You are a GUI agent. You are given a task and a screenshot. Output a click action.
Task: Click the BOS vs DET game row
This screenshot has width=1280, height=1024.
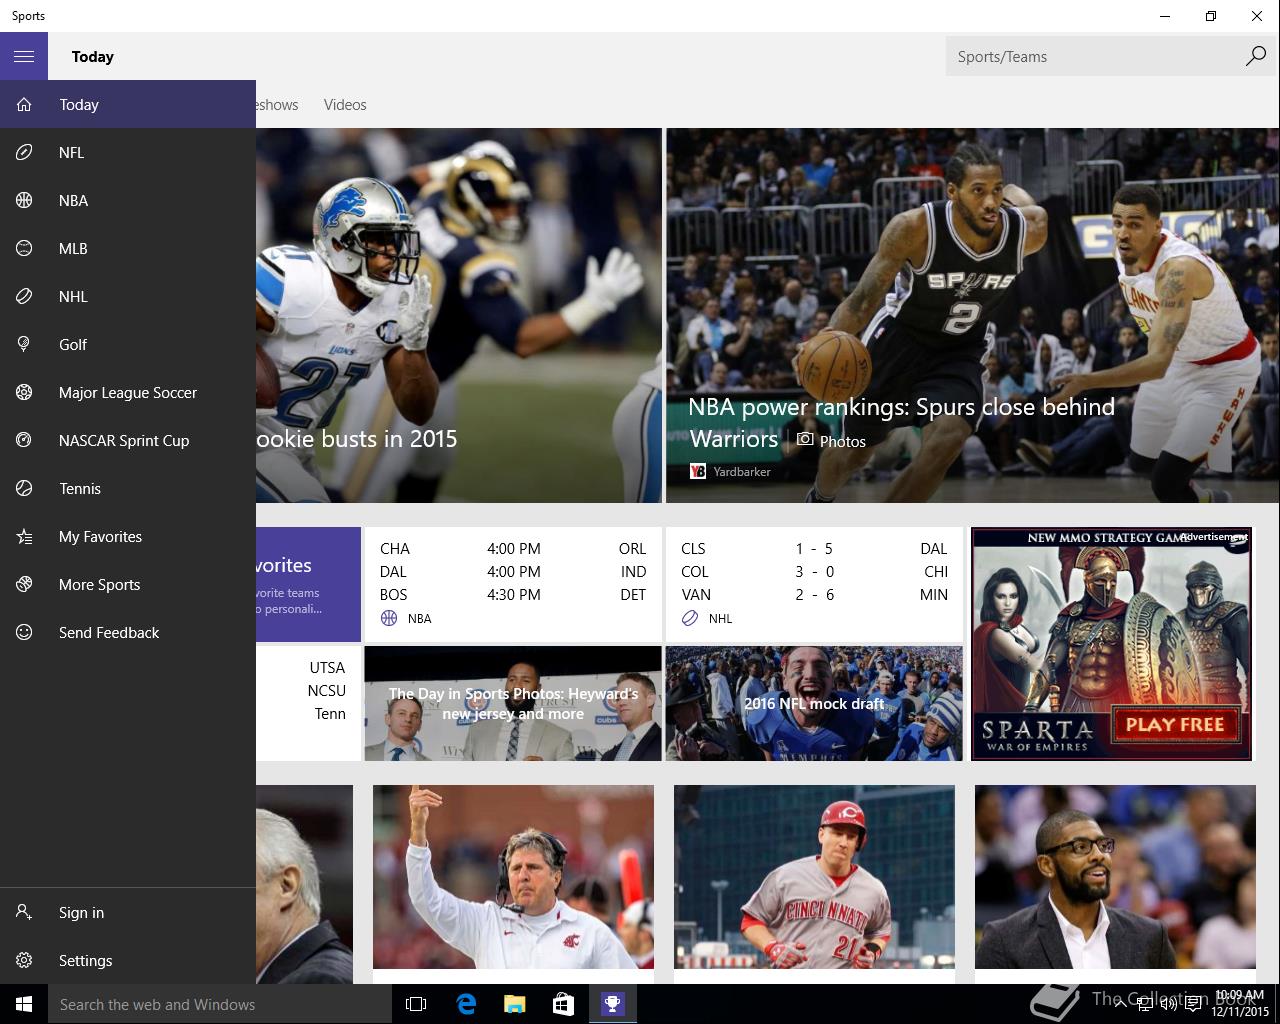click(513, 594)
